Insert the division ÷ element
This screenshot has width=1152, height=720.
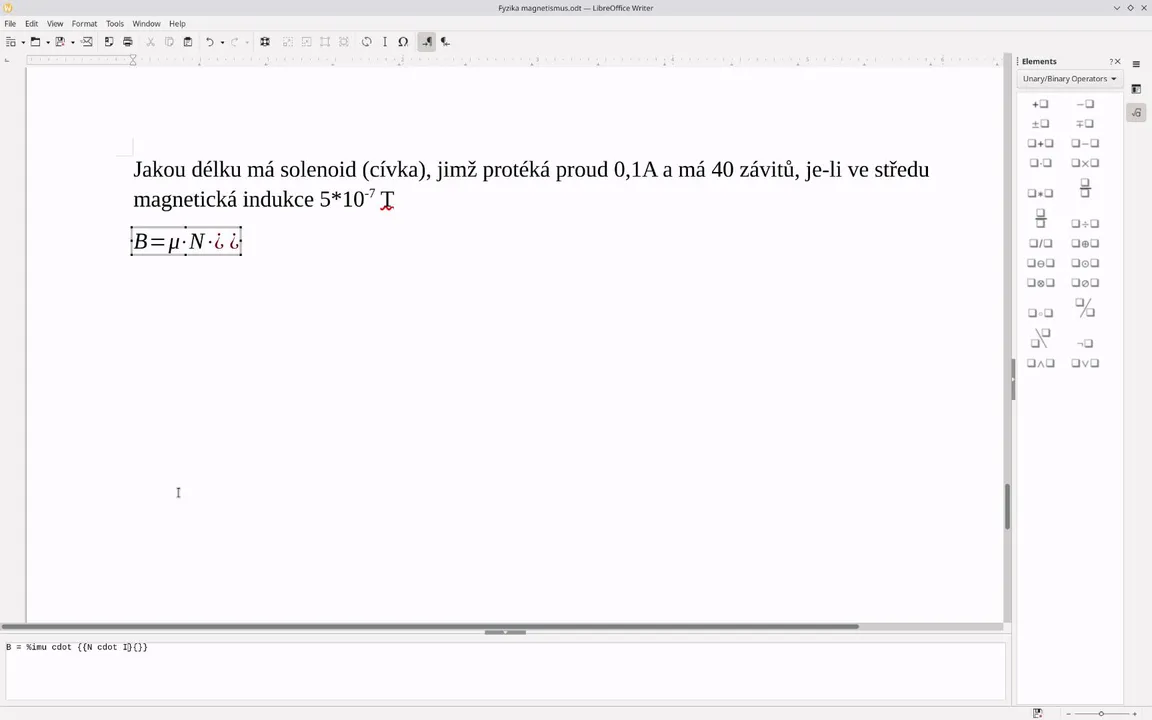pos(1085,224)
